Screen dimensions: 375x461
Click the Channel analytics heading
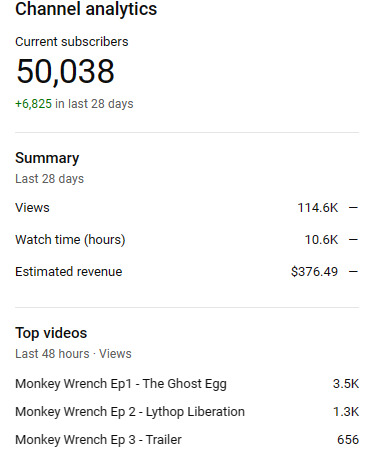[x=86, y=9]
